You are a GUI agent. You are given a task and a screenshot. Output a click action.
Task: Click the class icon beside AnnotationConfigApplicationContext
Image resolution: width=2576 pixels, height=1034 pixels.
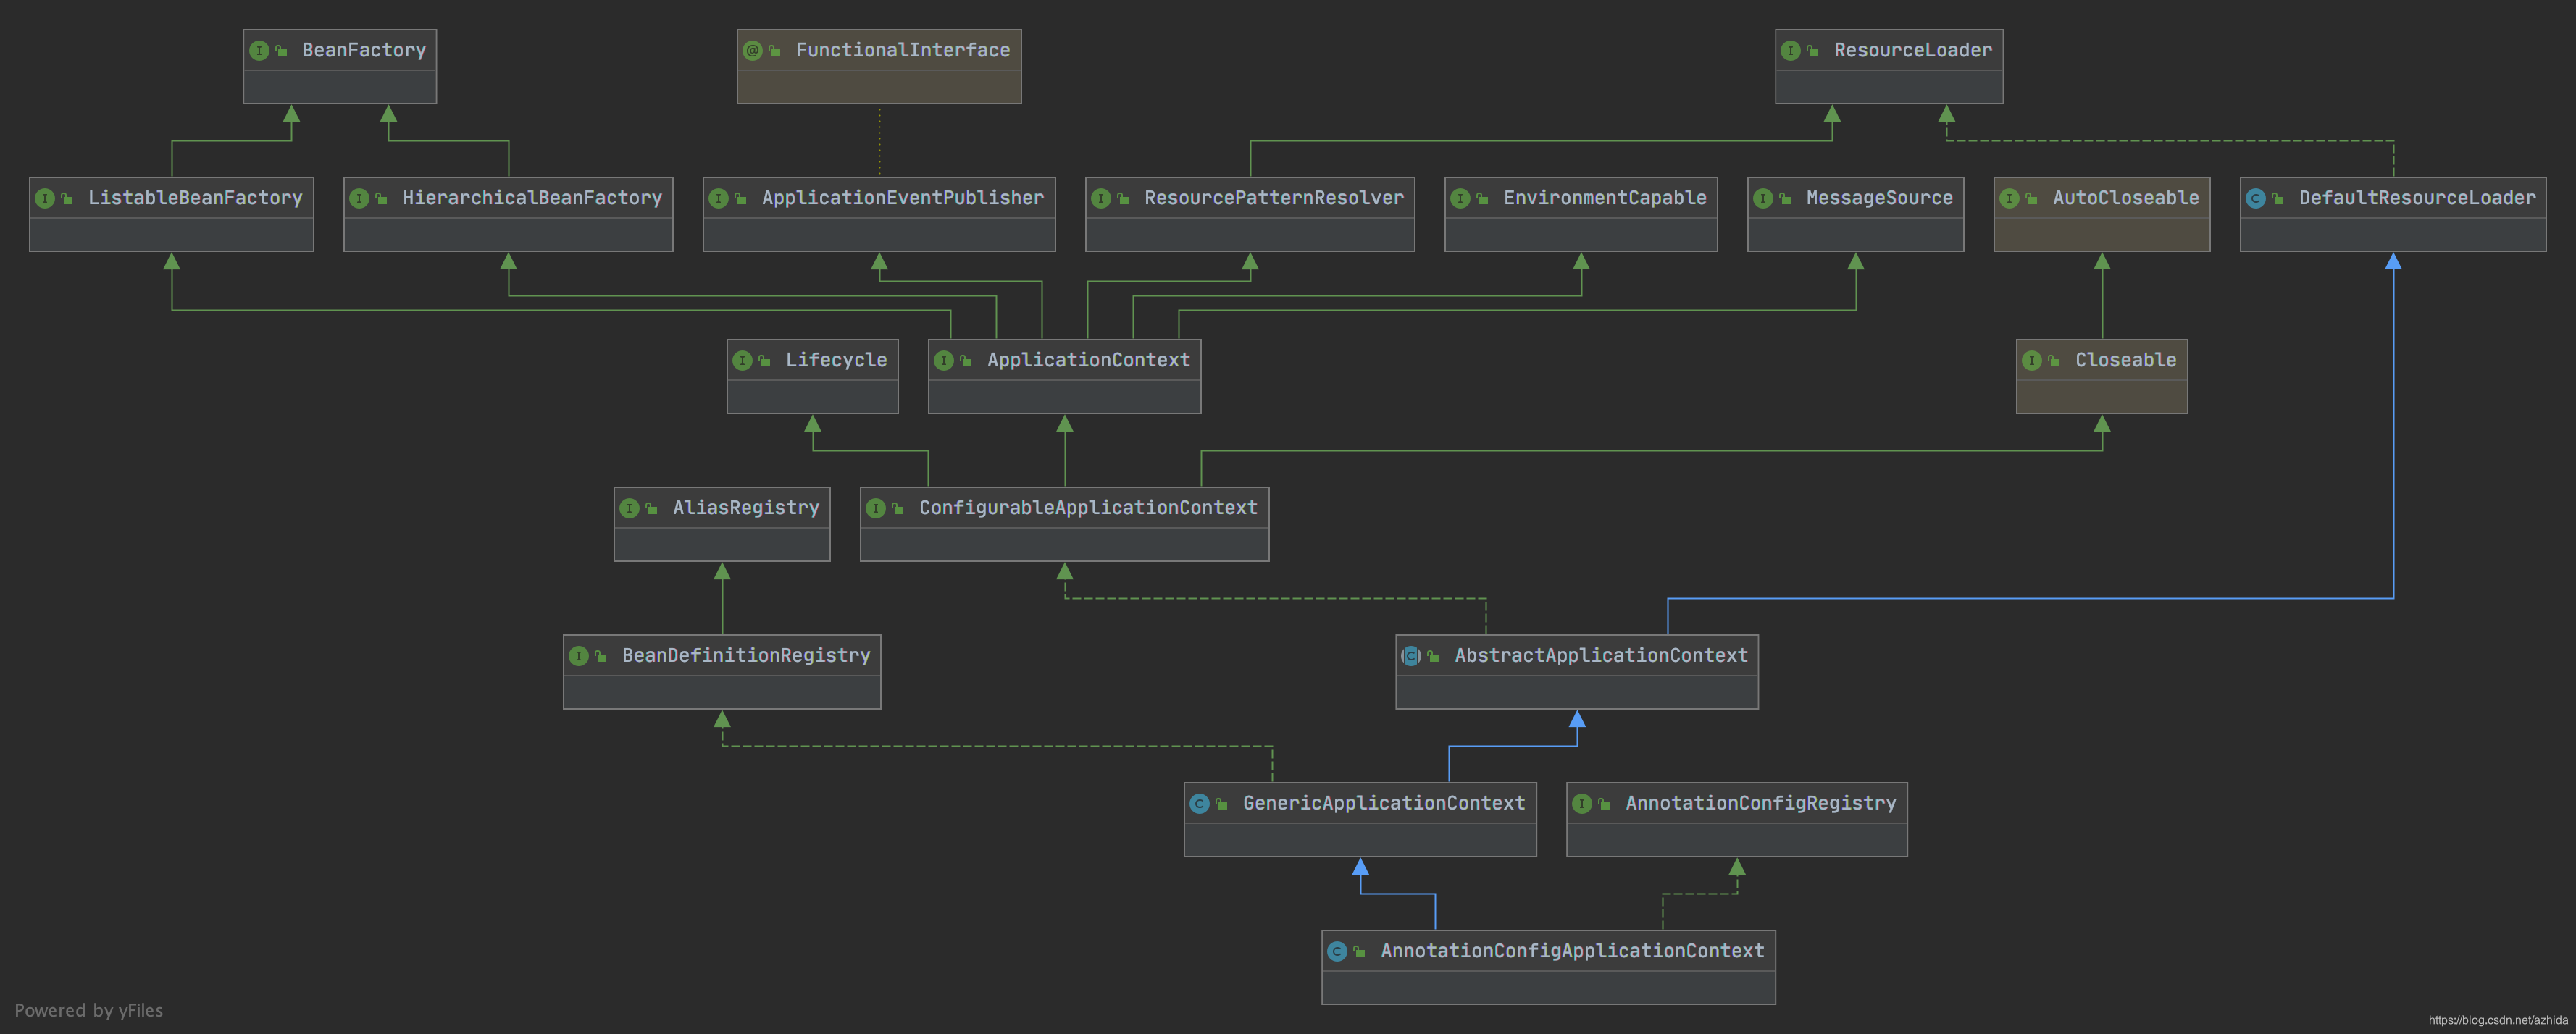point(1338,951)
